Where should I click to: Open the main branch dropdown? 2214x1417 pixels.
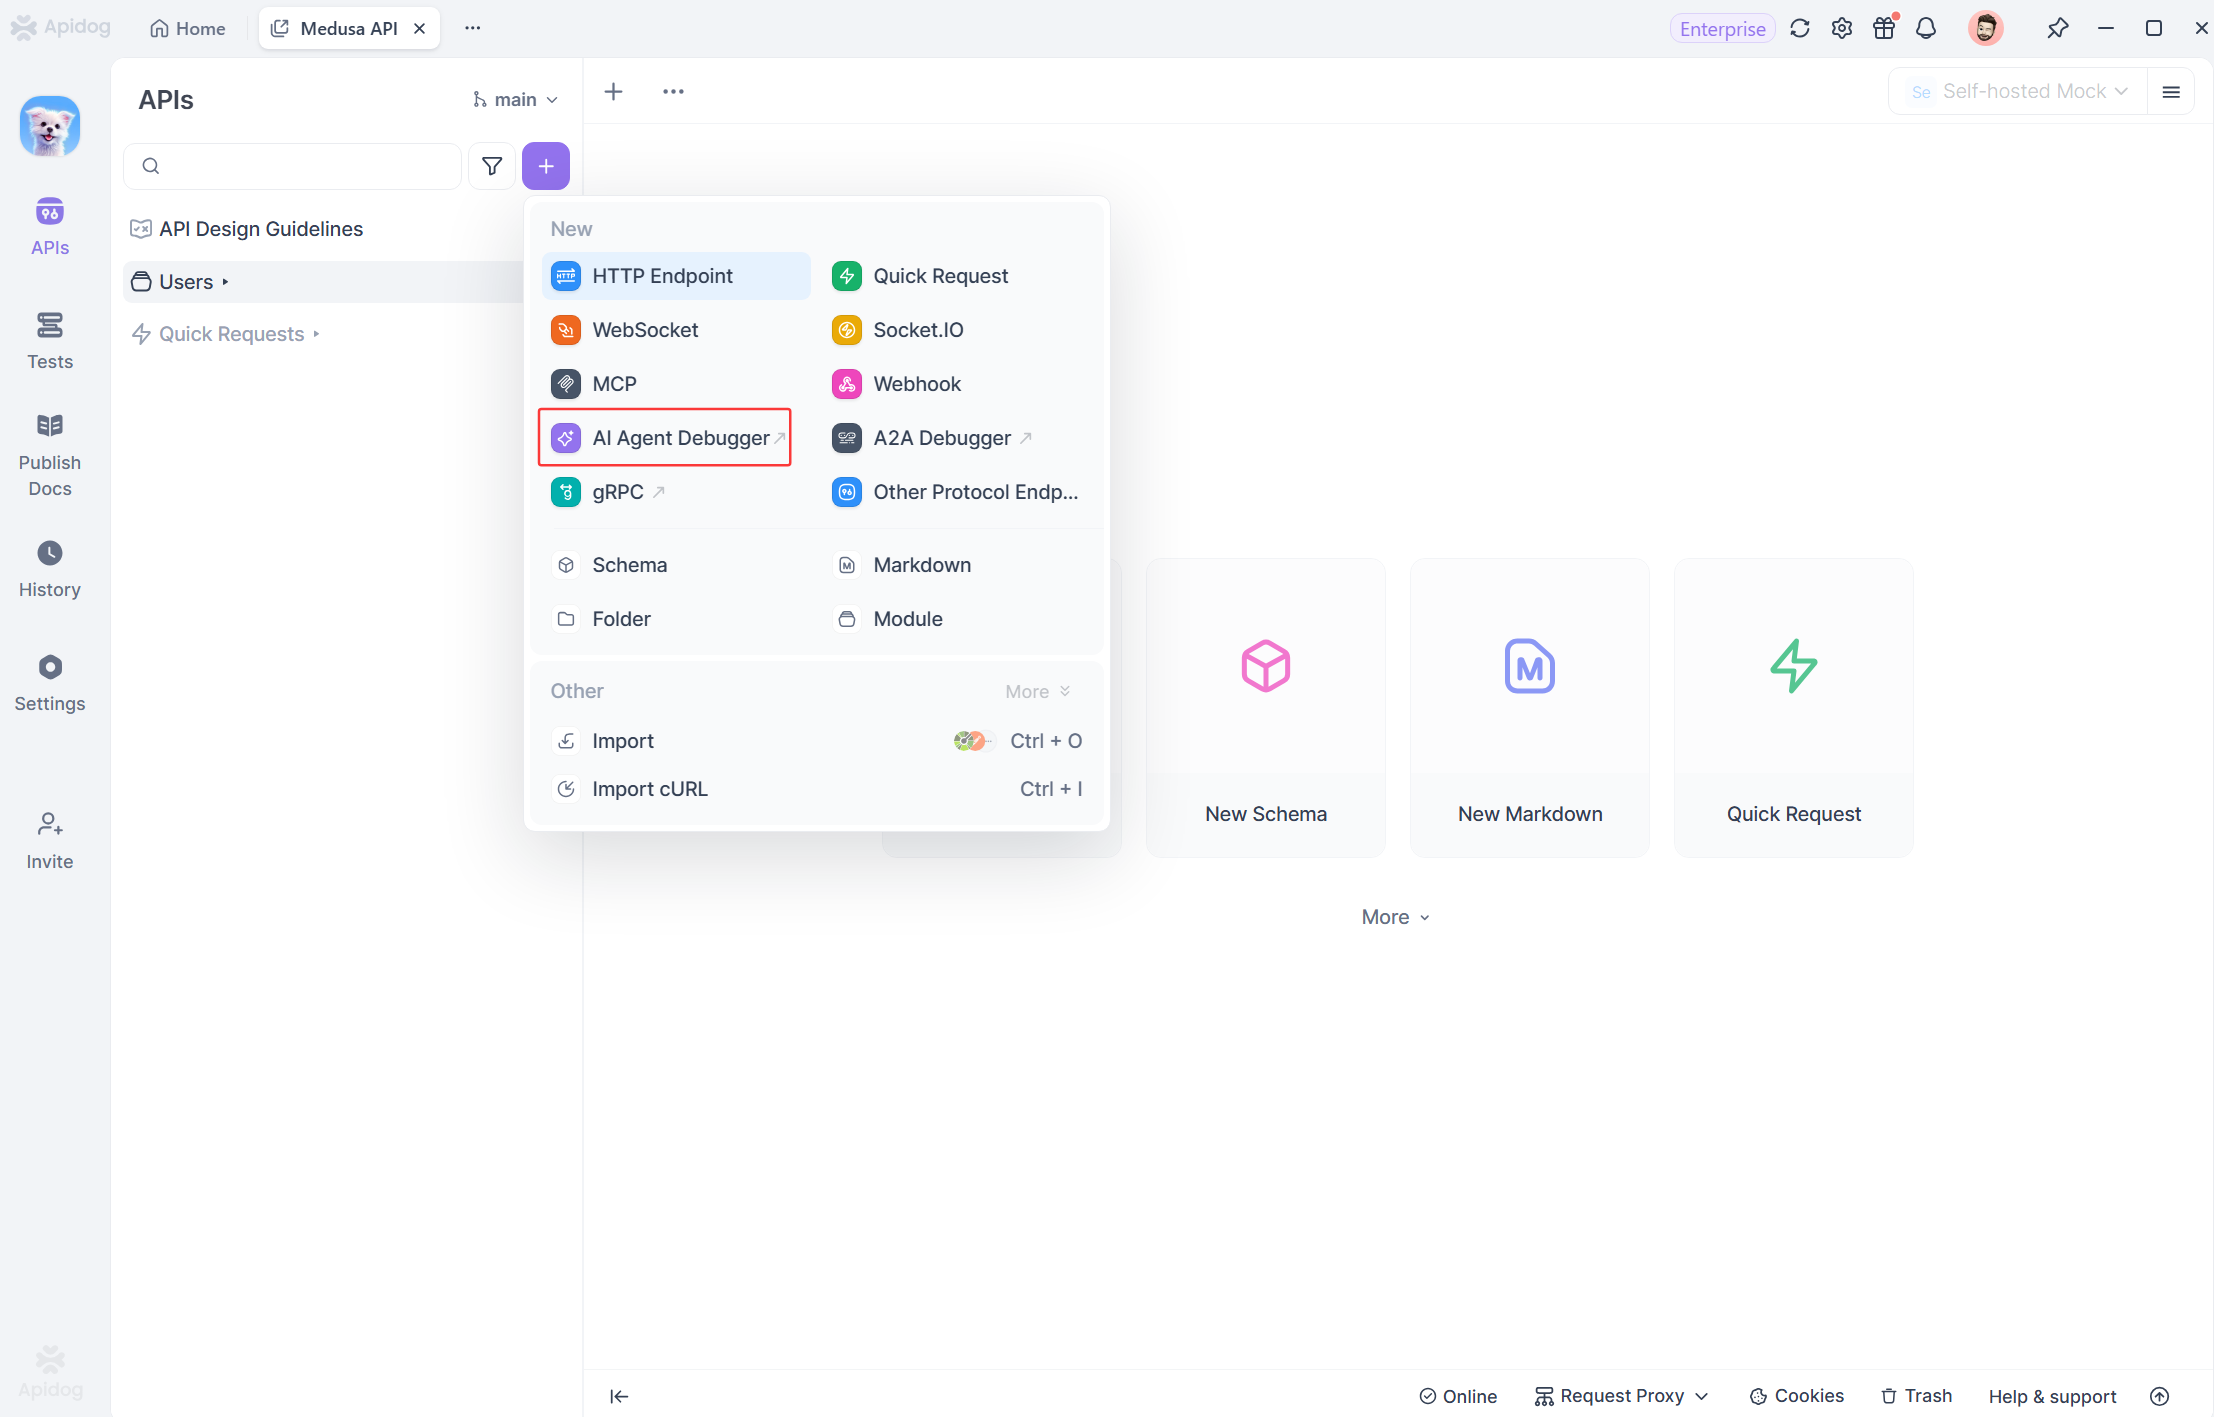(515, 99)
